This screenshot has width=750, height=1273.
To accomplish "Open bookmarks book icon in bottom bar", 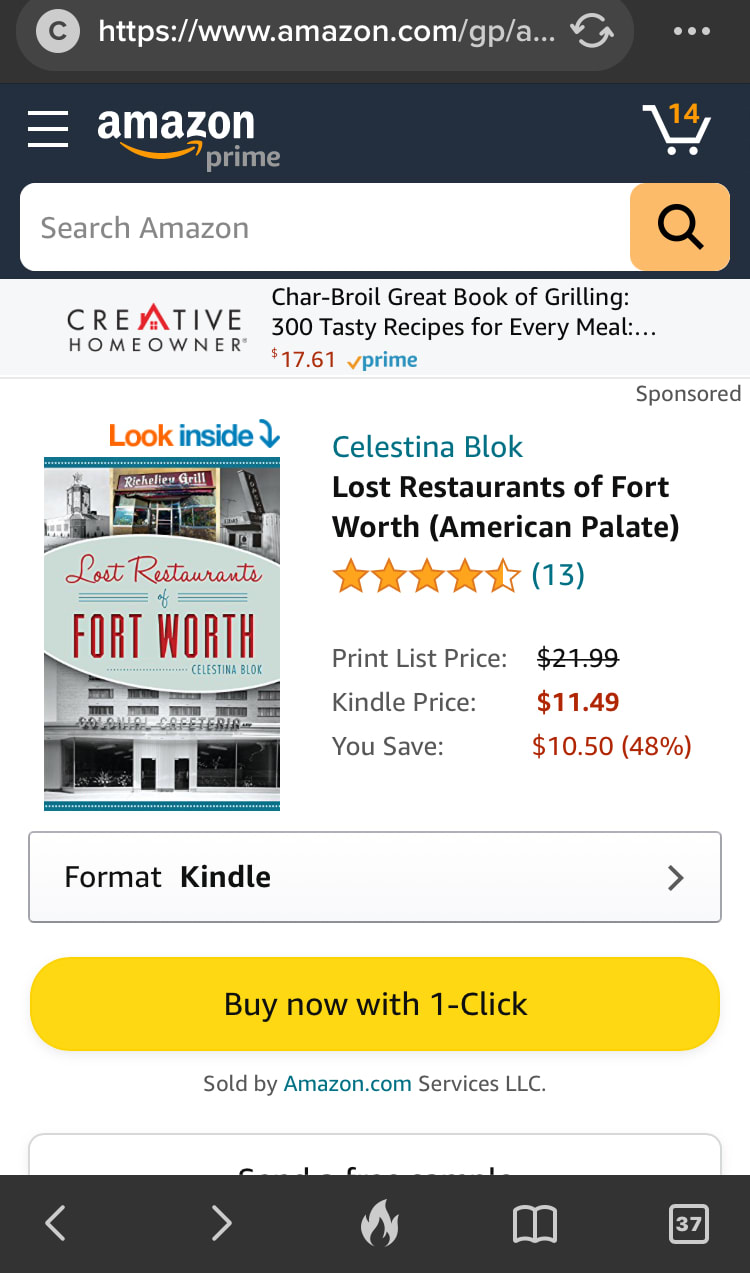I will (535, 1223).
